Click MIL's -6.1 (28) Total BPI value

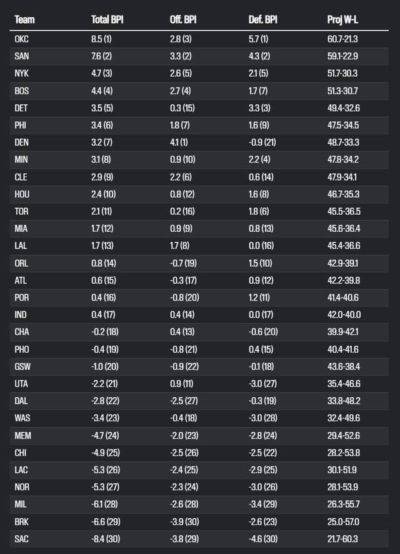click(x=105, y=505)
